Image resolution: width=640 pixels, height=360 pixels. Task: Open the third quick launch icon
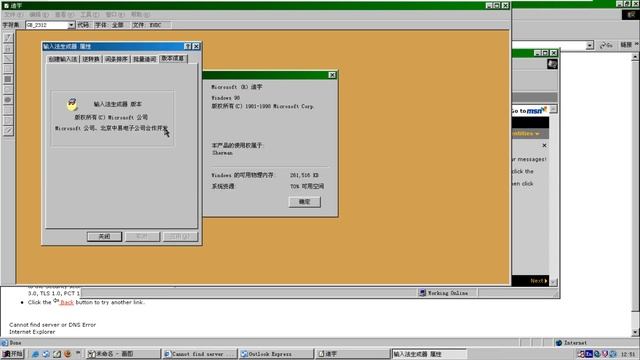tap(57, 354)
